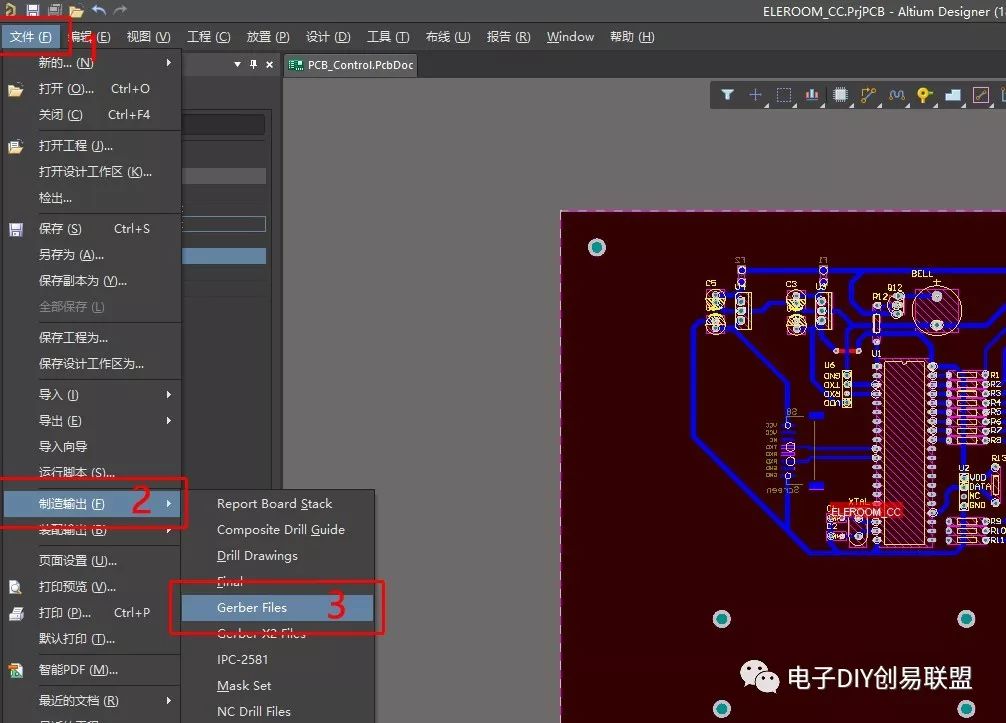The height and width of the screenshot is (723, 1006).
Task: Choose 关闭 (C) from the file menu
Action: point(92,115)
